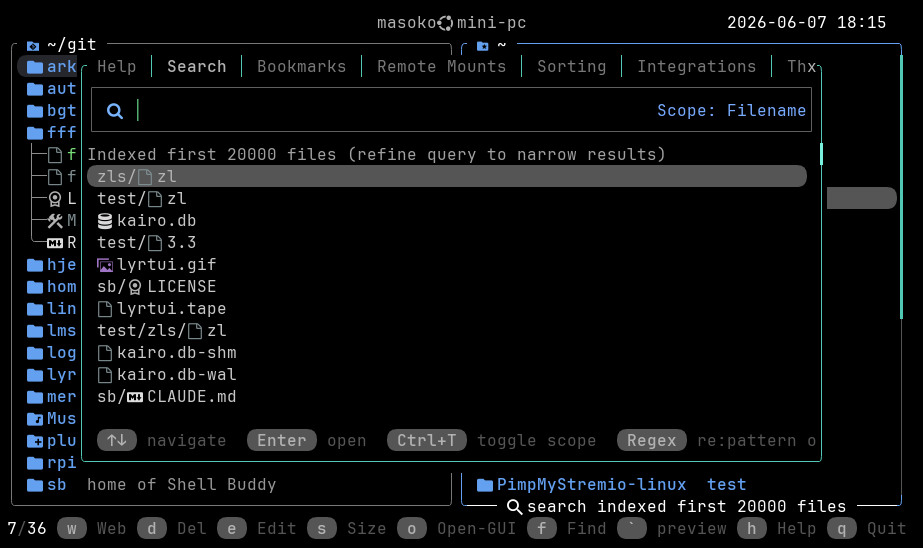Click the license icon next to sb/ LICENSE
The height and width of the screenshot is (548, 923).
tap(135, 287)
